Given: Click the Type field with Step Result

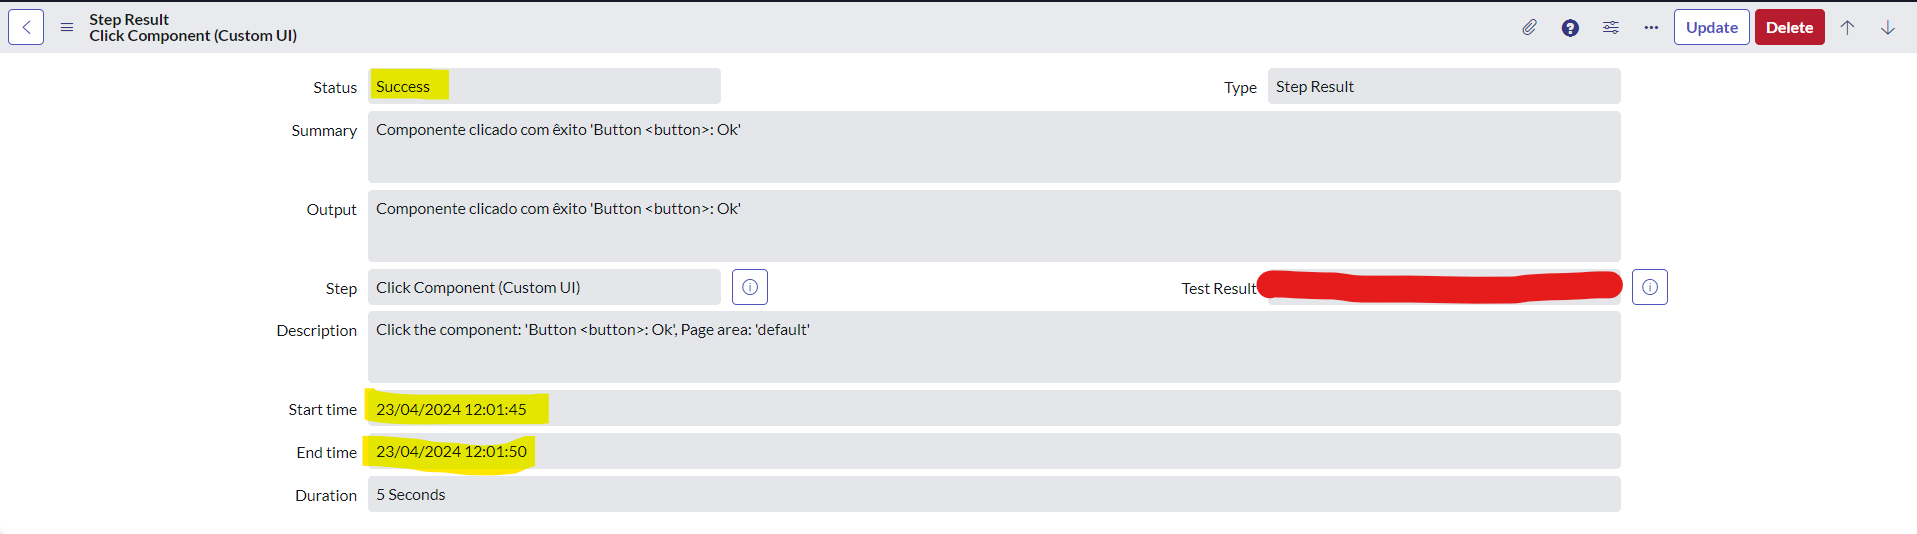Looking at the screenshot, I should [x=1444, y=86].
